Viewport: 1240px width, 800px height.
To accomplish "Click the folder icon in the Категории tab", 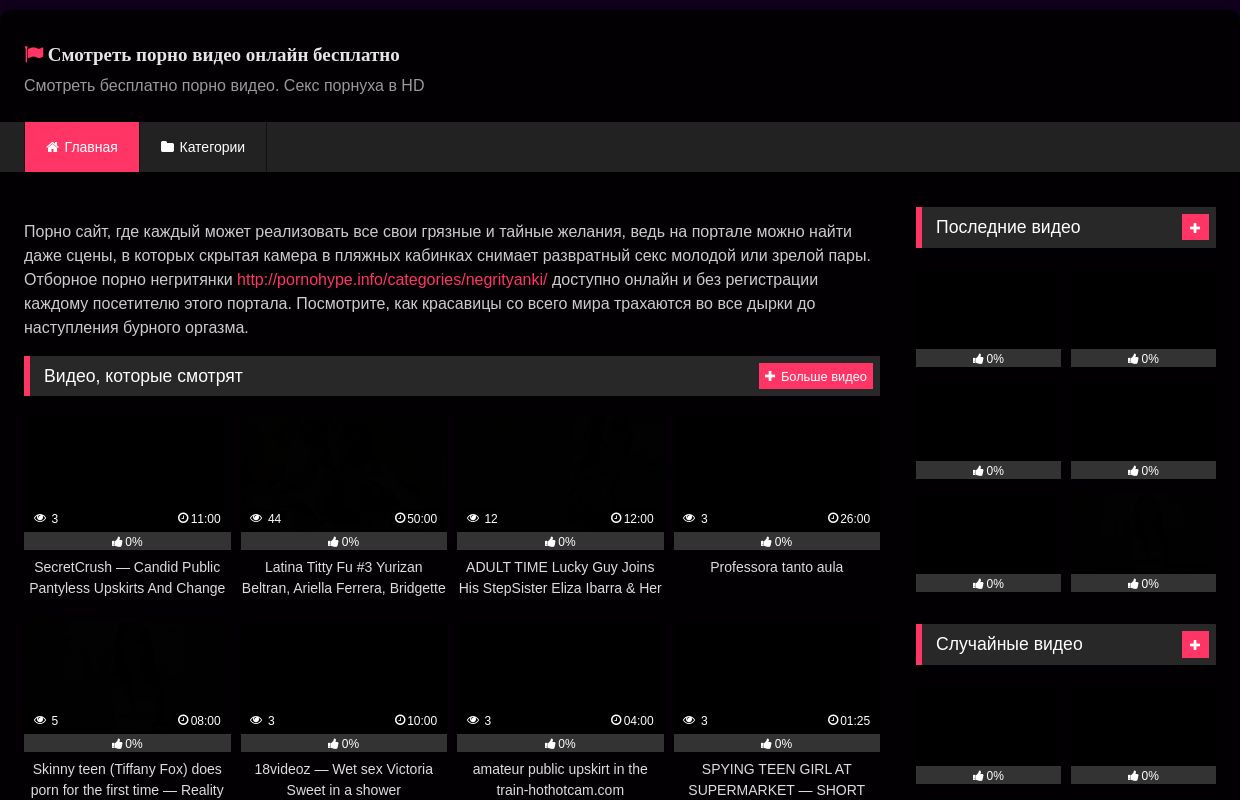I will coord(168,147).
